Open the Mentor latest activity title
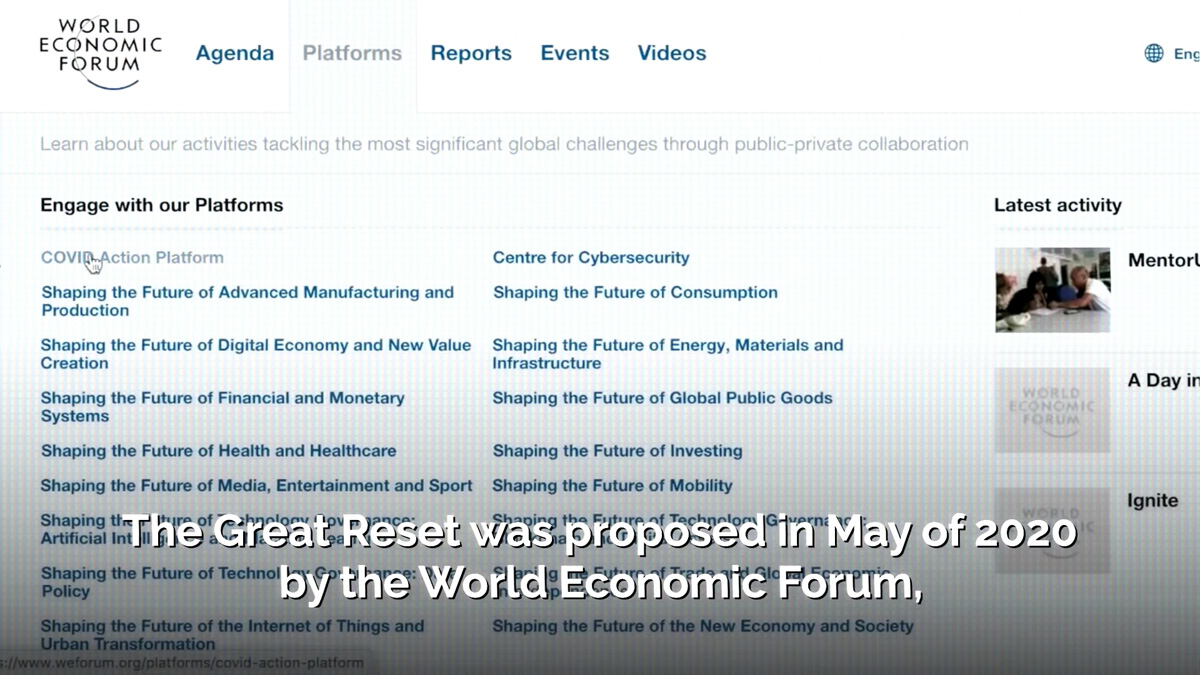This screenshot has height=675, width=1200. (1163, 261)
